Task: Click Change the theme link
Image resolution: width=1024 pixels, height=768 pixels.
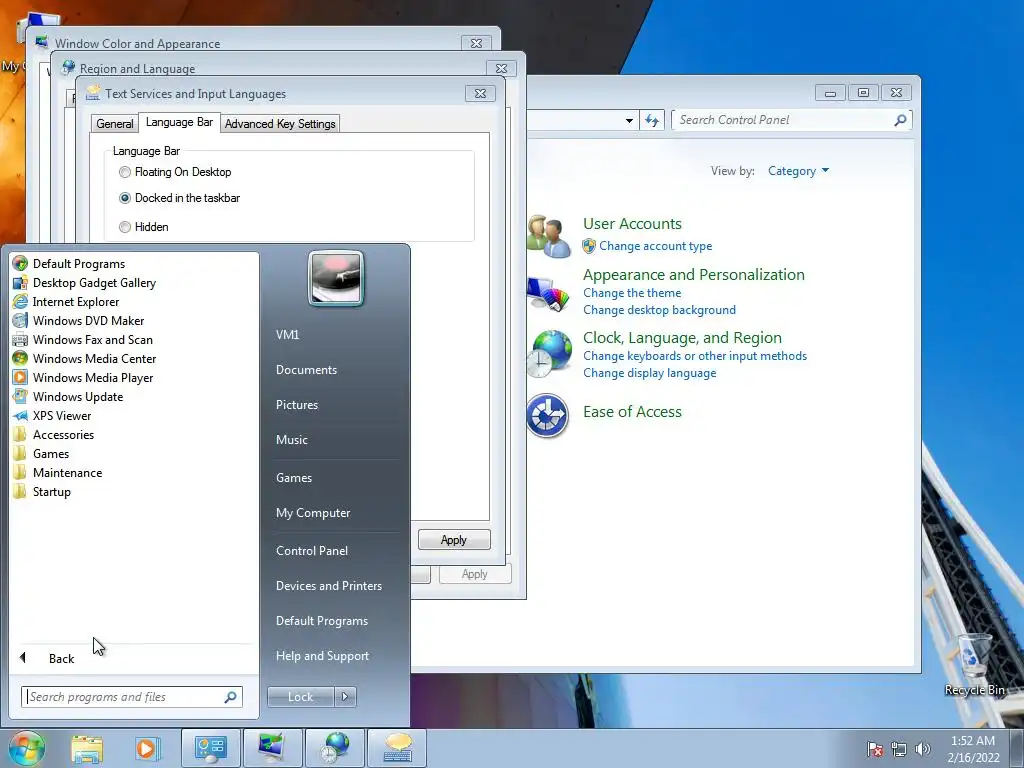Action: tap(632, 293)
